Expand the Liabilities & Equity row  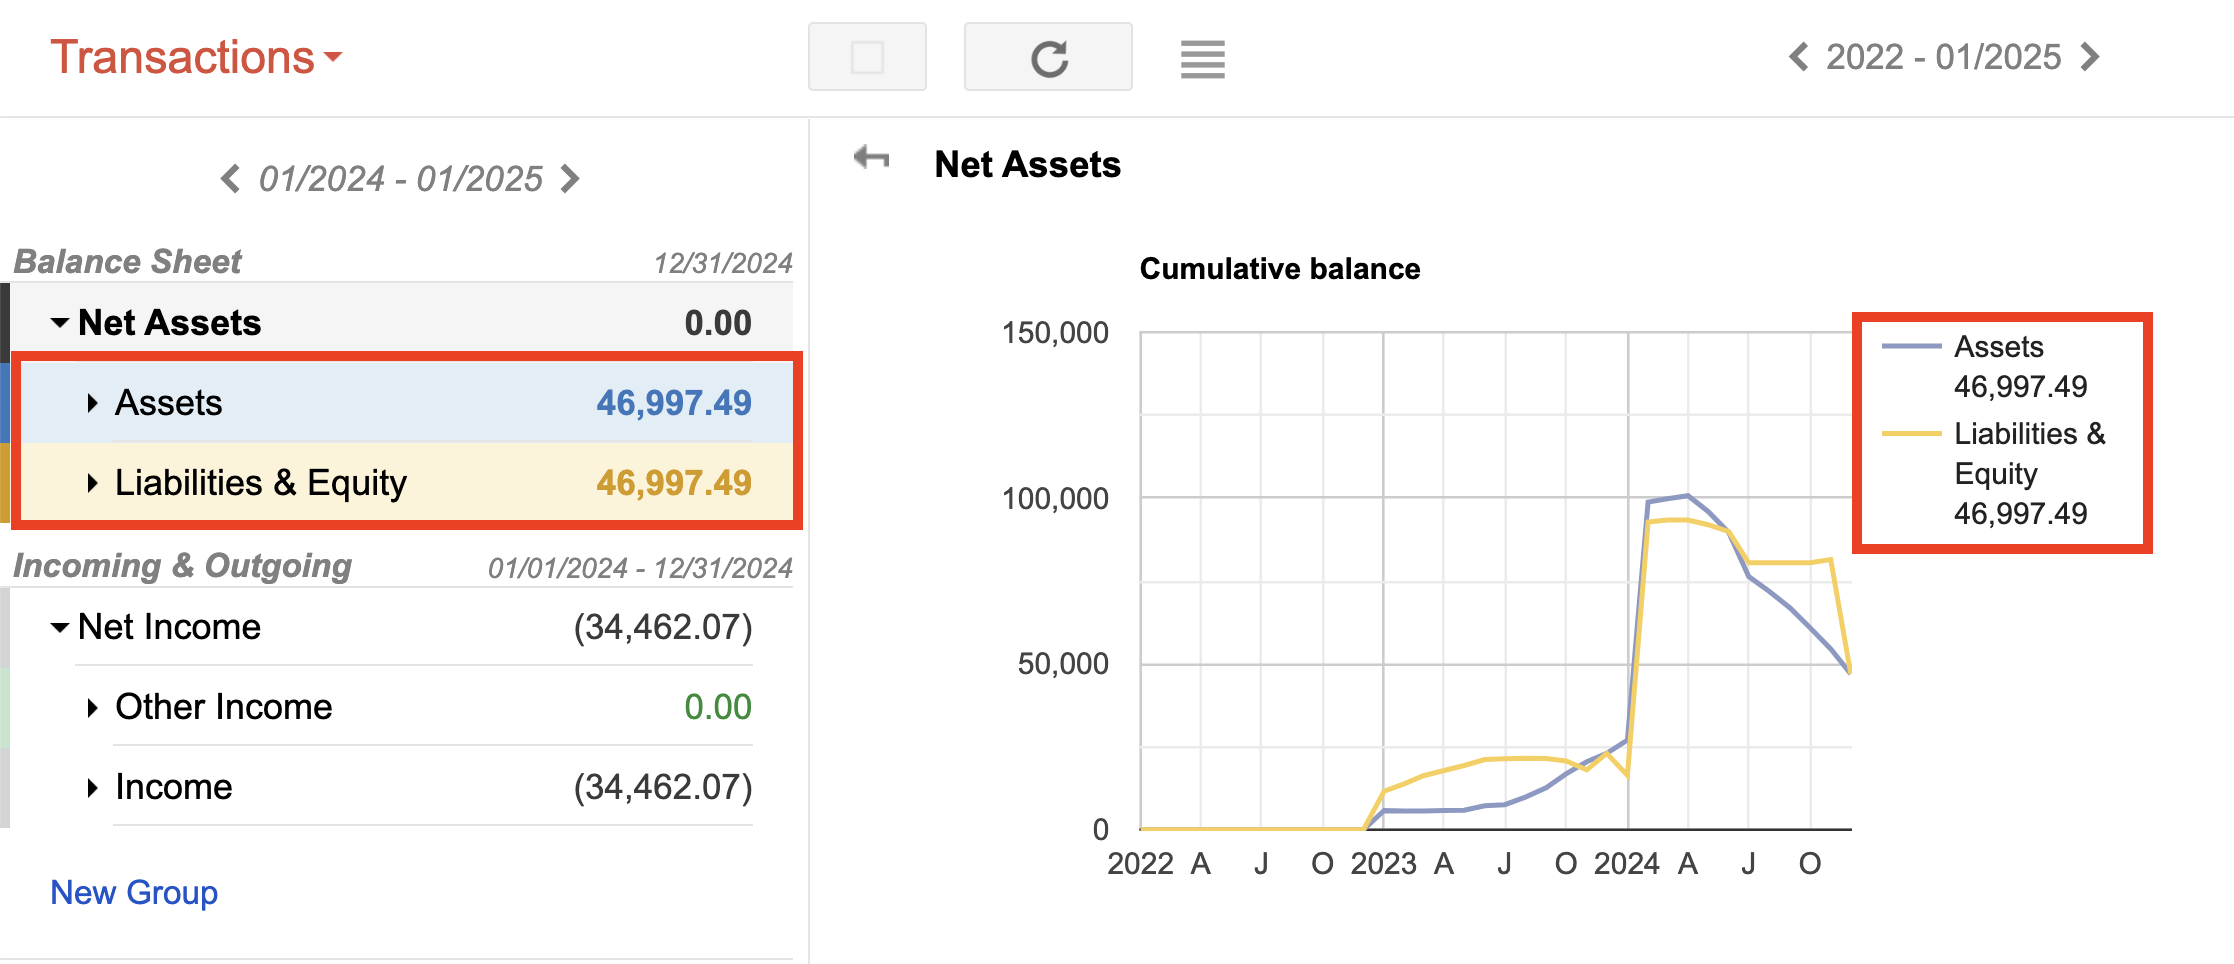pos(91,483)
